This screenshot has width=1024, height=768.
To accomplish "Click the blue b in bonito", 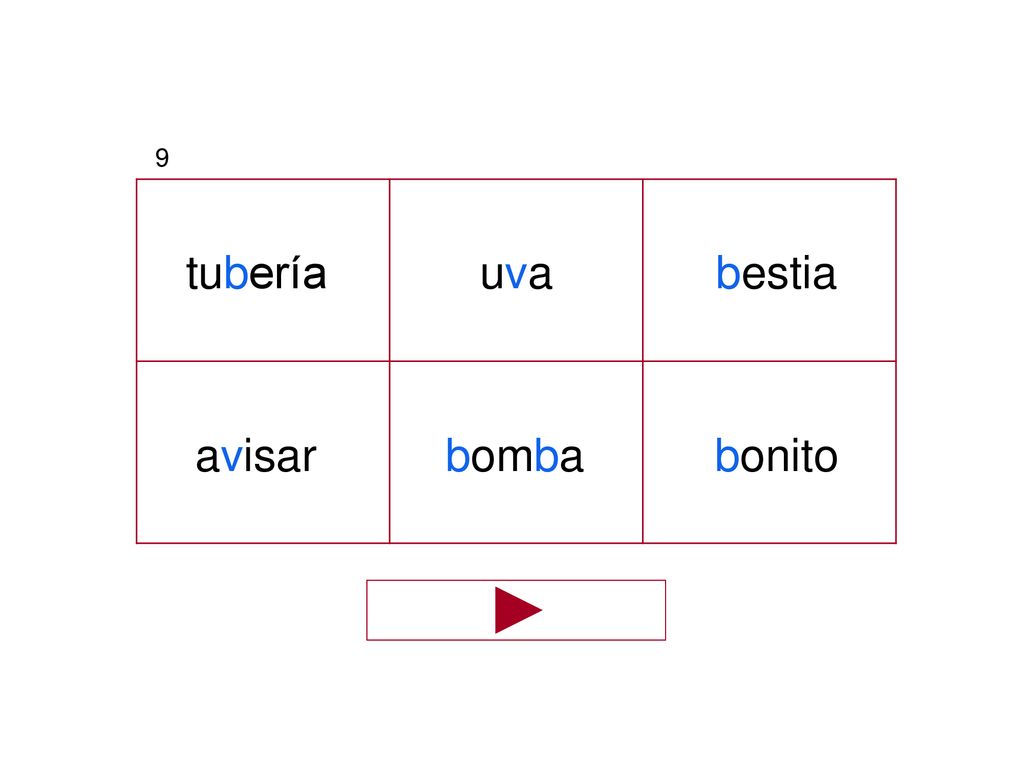I will coord(728,455).
